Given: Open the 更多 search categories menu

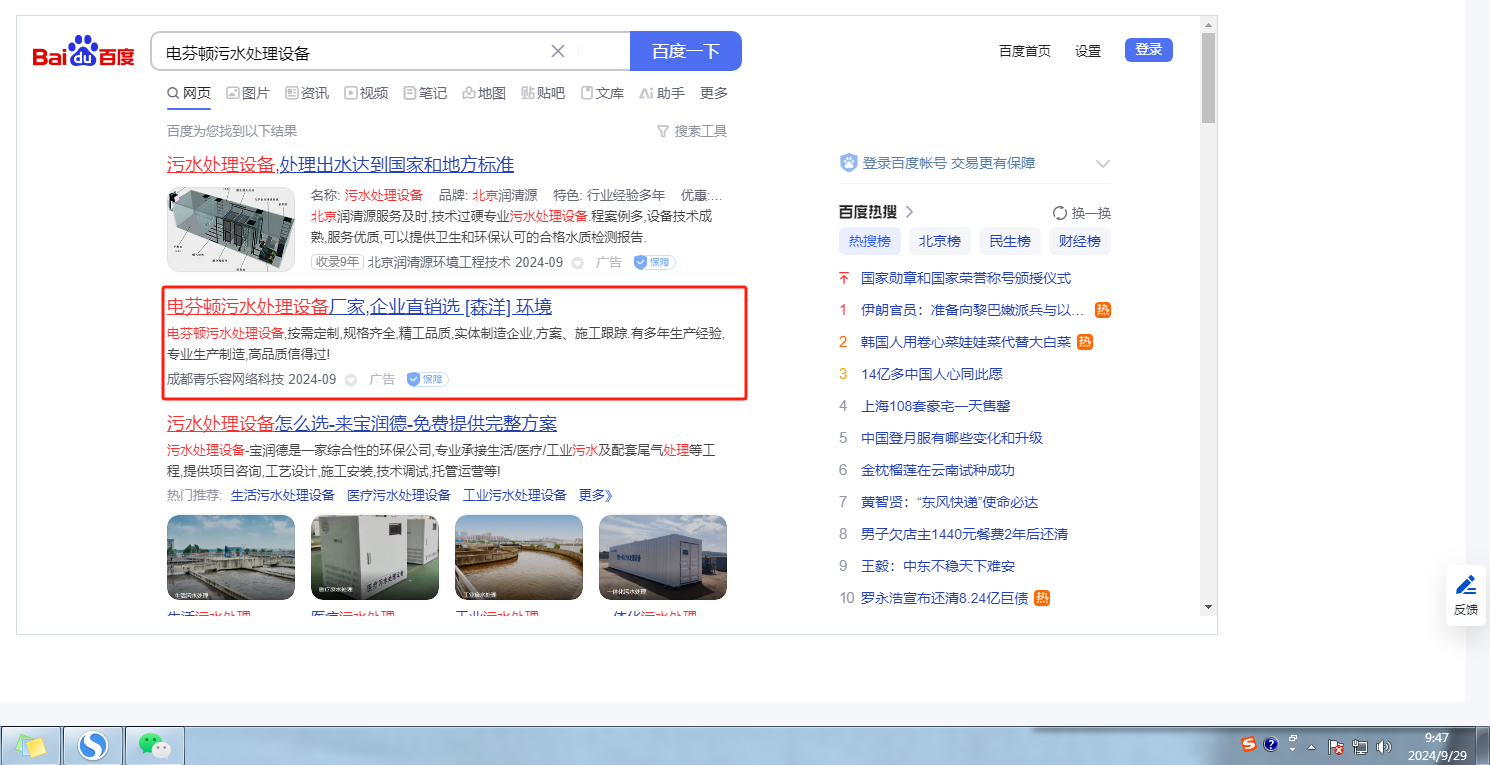Looking at the screenshot, I should pyautogui.click(x=714, y=93).
